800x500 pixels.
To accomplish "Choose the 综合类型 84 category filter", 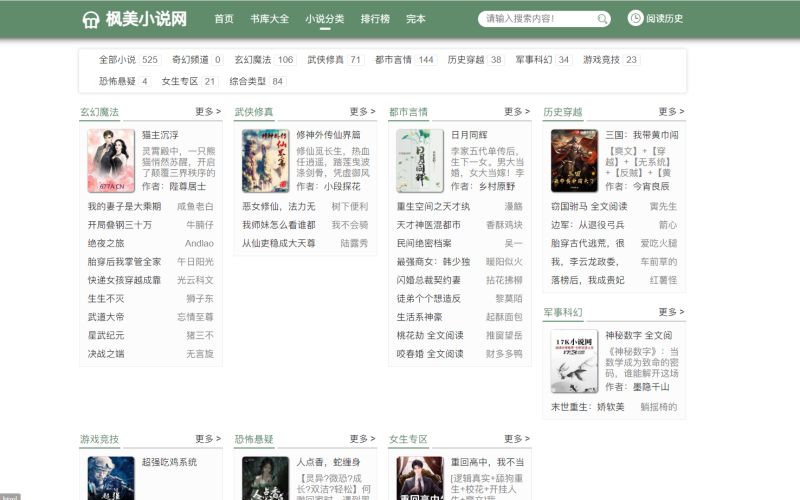I will [257, 81].
